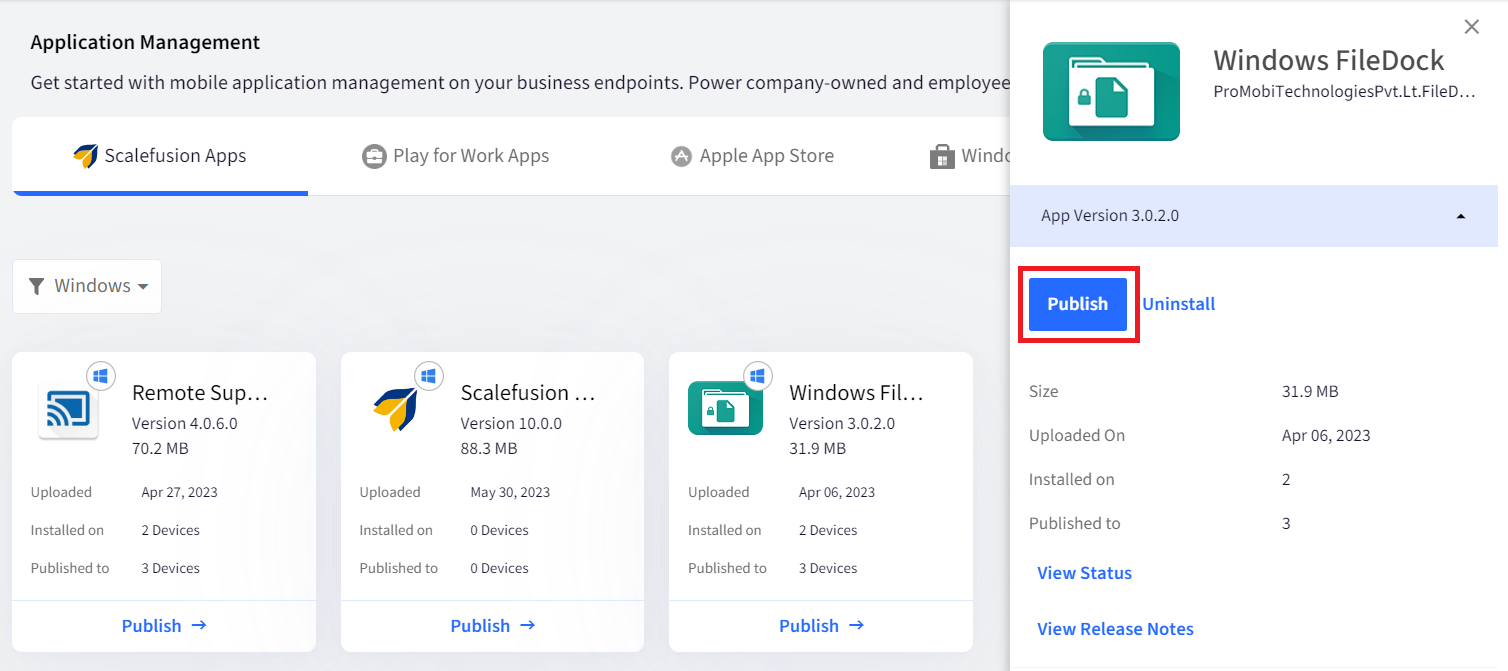
Task: Click Version 10.0.0 text
Action: 511,423
